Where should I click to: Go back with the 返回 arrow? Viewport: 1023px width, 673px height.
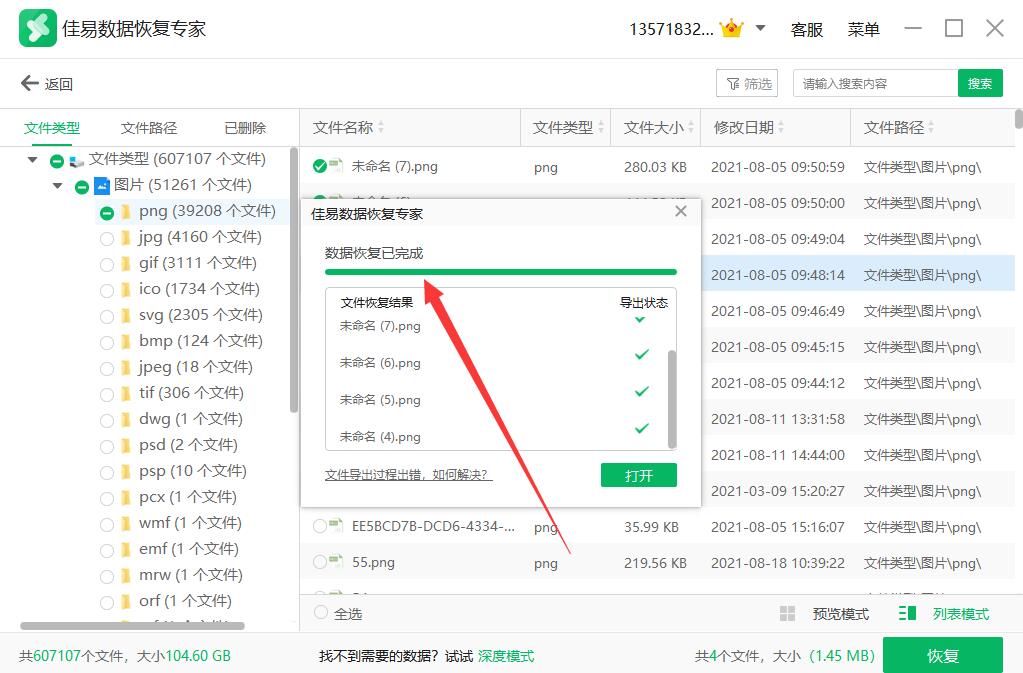click(x=46, y=83)
